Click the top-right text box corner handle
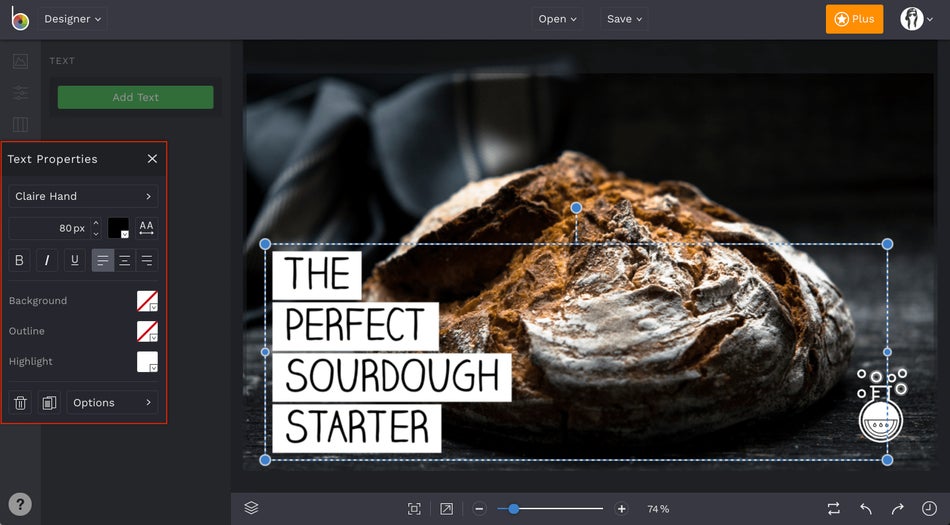The width and height of the screenshot is (950, 525). (887, 244)
